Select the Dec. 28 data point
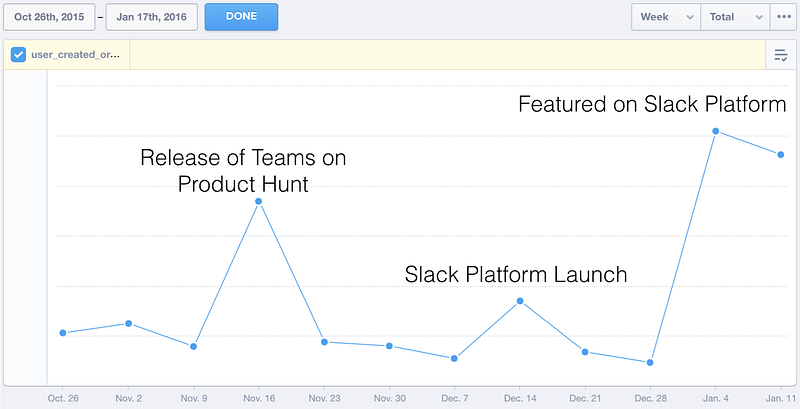 click(650, 363)
